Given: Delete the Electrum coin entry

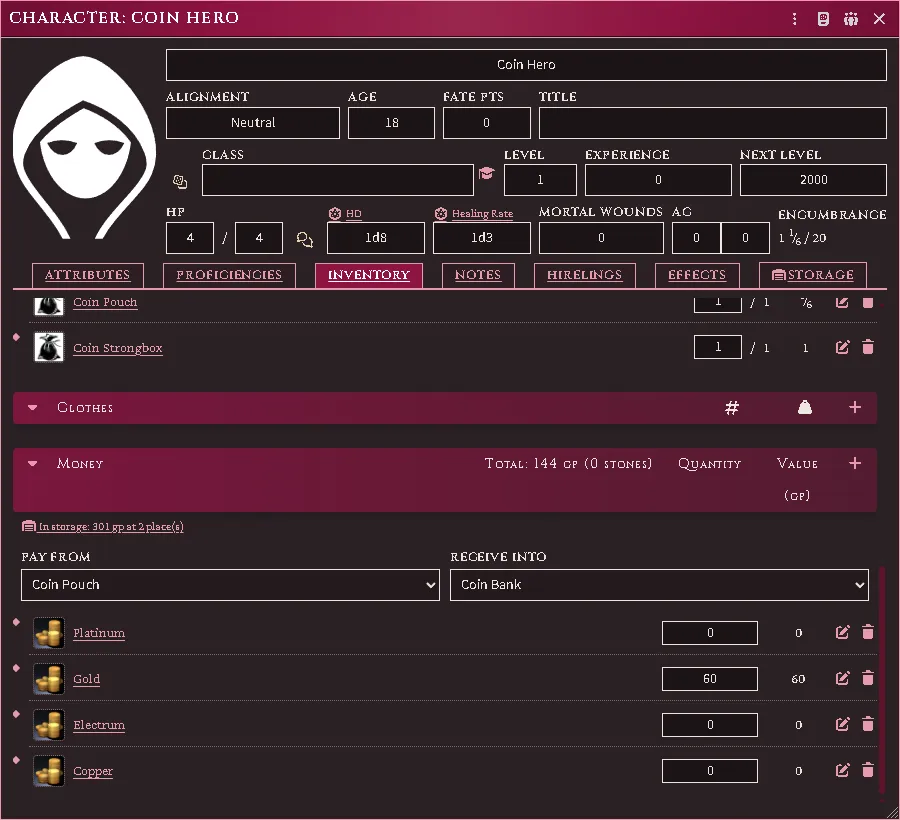Looking at the screenshot, I should 868,724.
